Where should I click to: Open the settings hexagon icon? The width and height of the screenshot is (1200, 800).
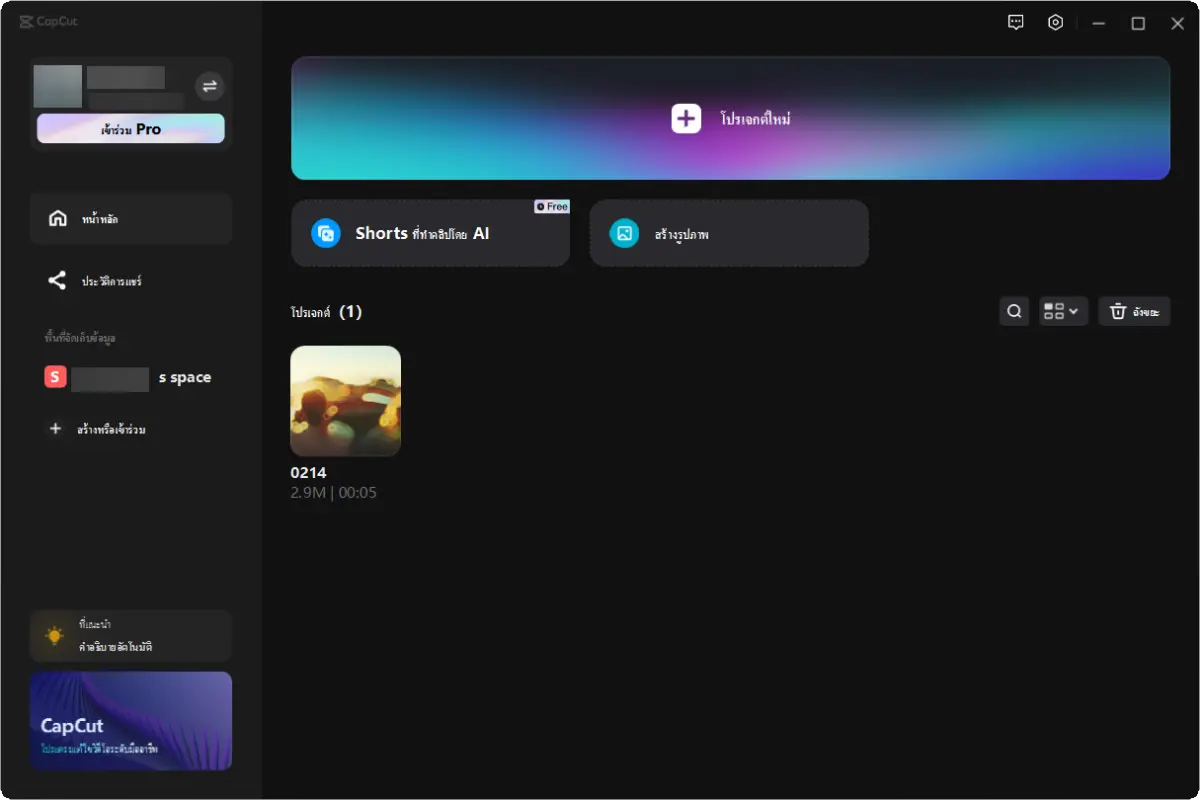tap(1055, 22)
